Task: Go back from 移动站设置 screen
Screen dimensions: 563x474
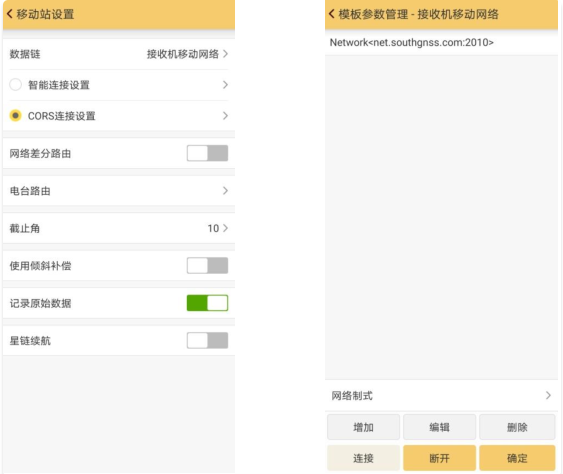Action: [10, 14]
